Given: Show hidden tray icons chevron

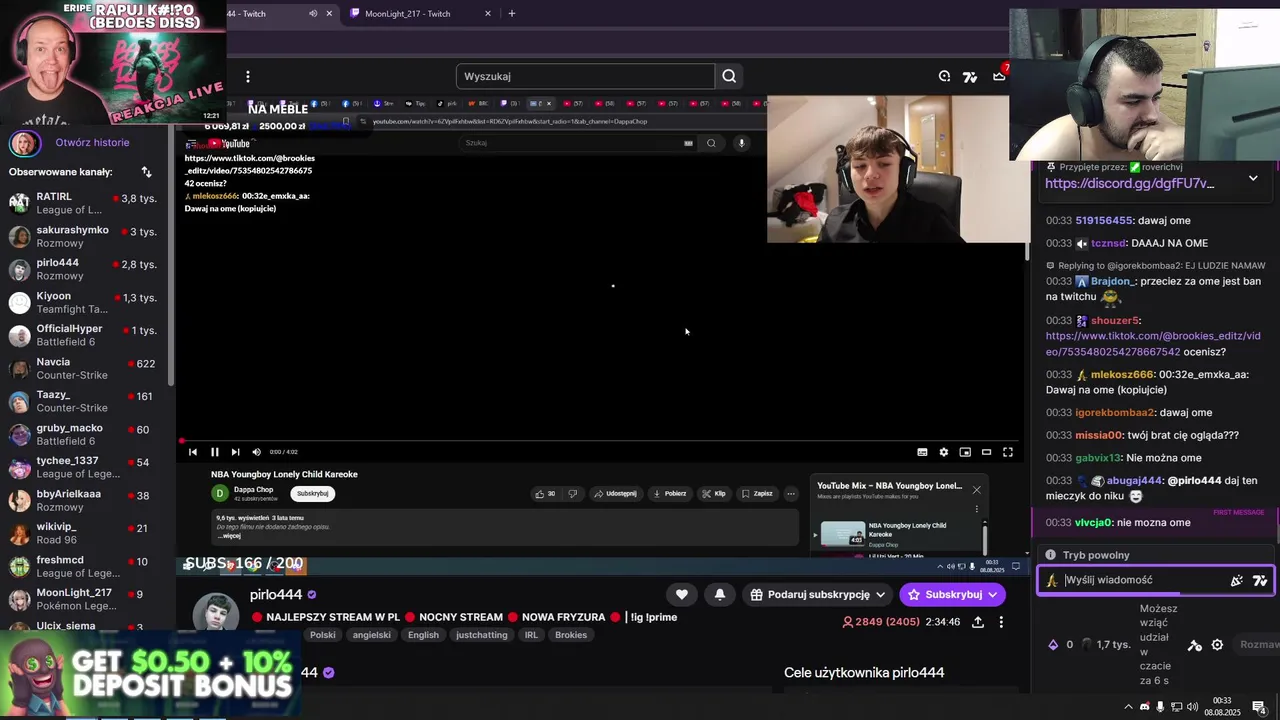Looking at the screenshot, I should [x=1129, y=707].
